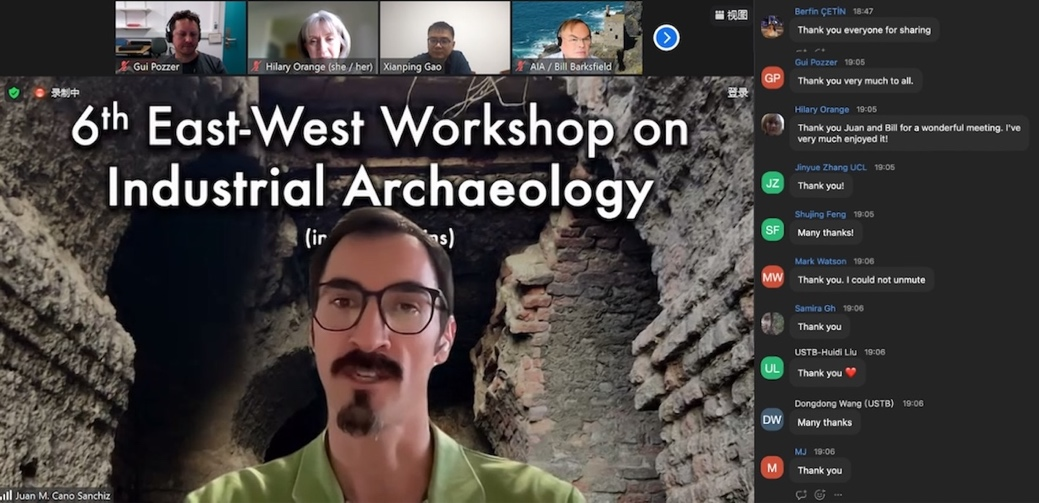Click the 登录 sign-in link
The image size is (1039, 503).
click(x=738, y=93)
